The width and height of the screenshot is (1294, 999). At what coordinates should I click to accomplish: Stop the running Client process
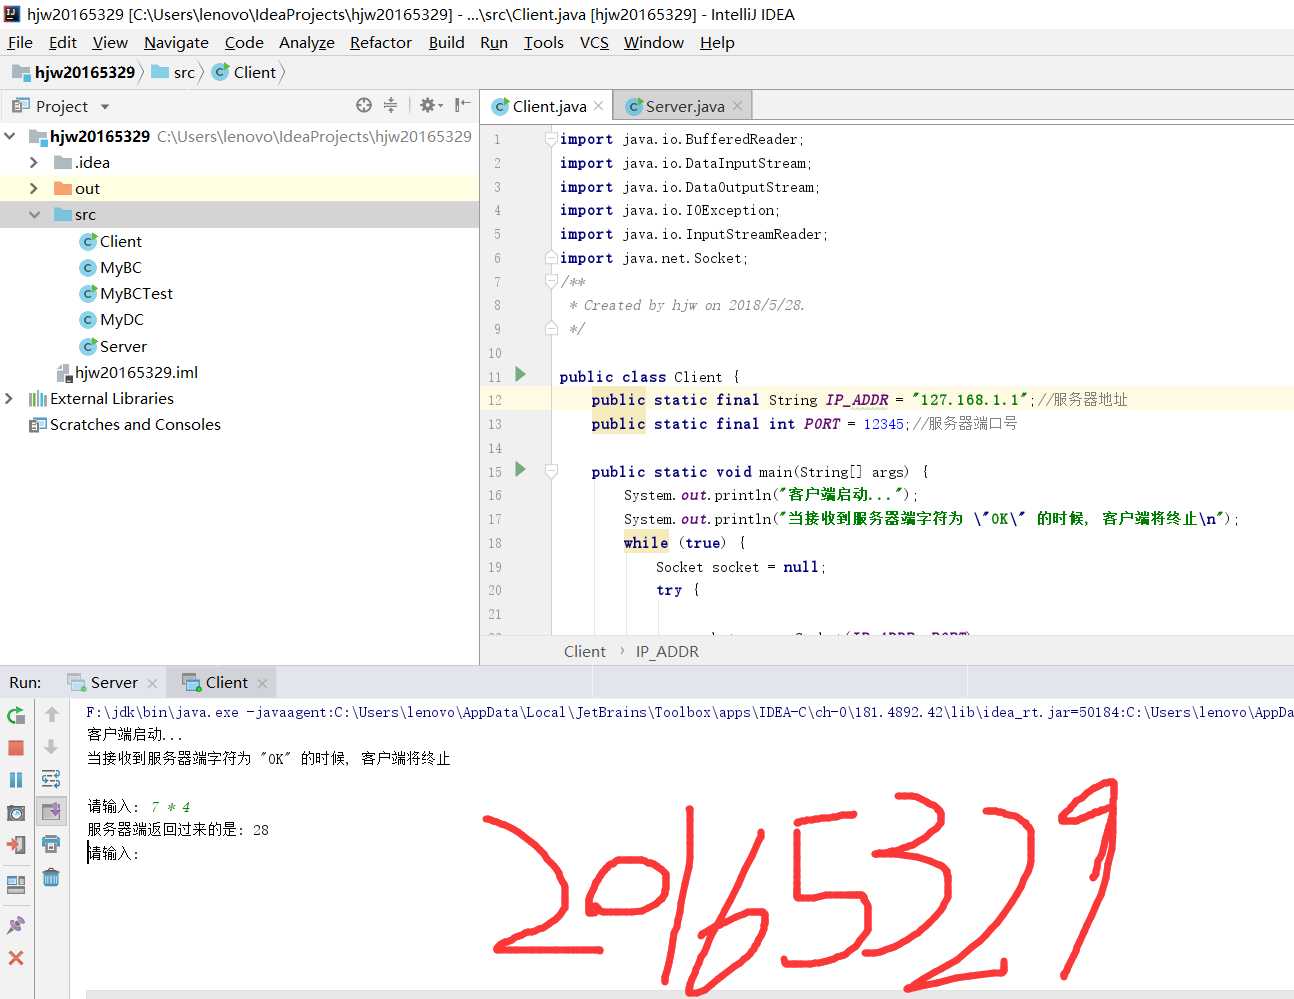pyautogui.click(x=16, y=747)
